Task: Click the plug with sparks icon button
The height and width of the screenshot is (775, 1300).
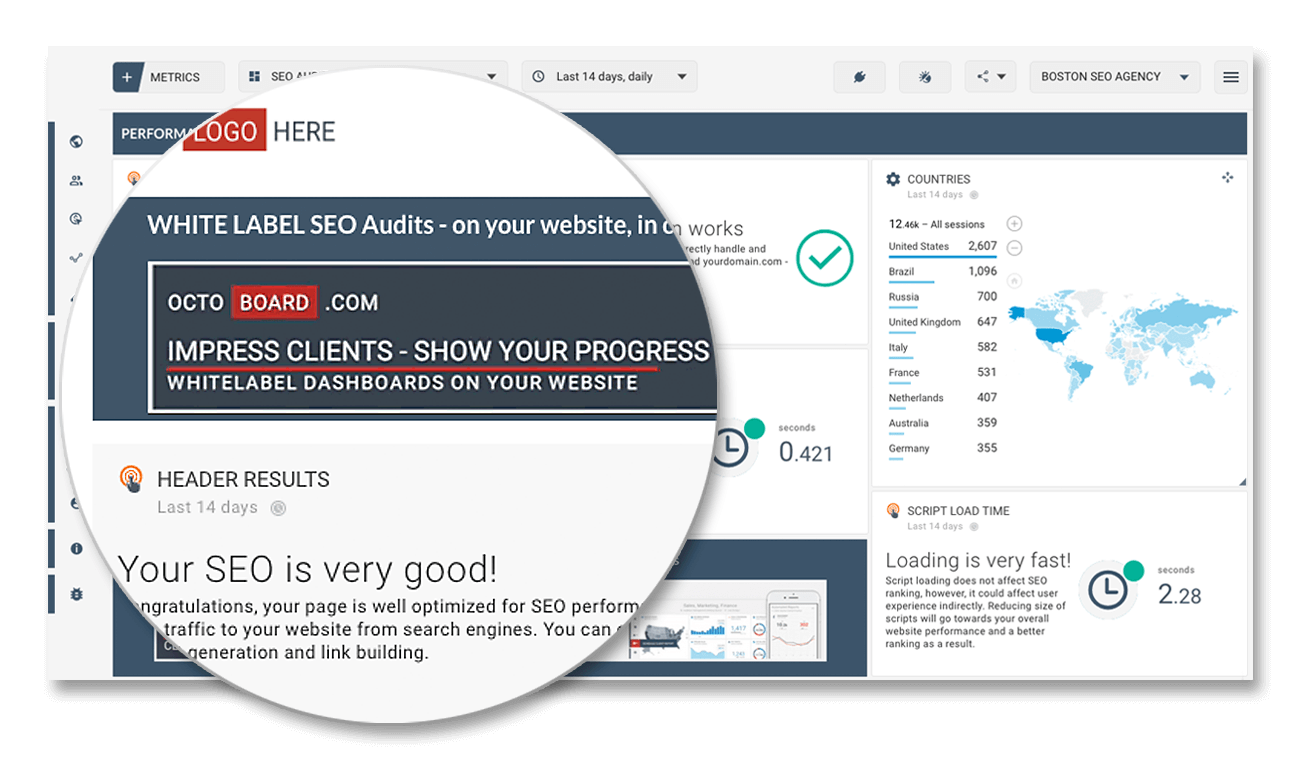Action: 925,77
